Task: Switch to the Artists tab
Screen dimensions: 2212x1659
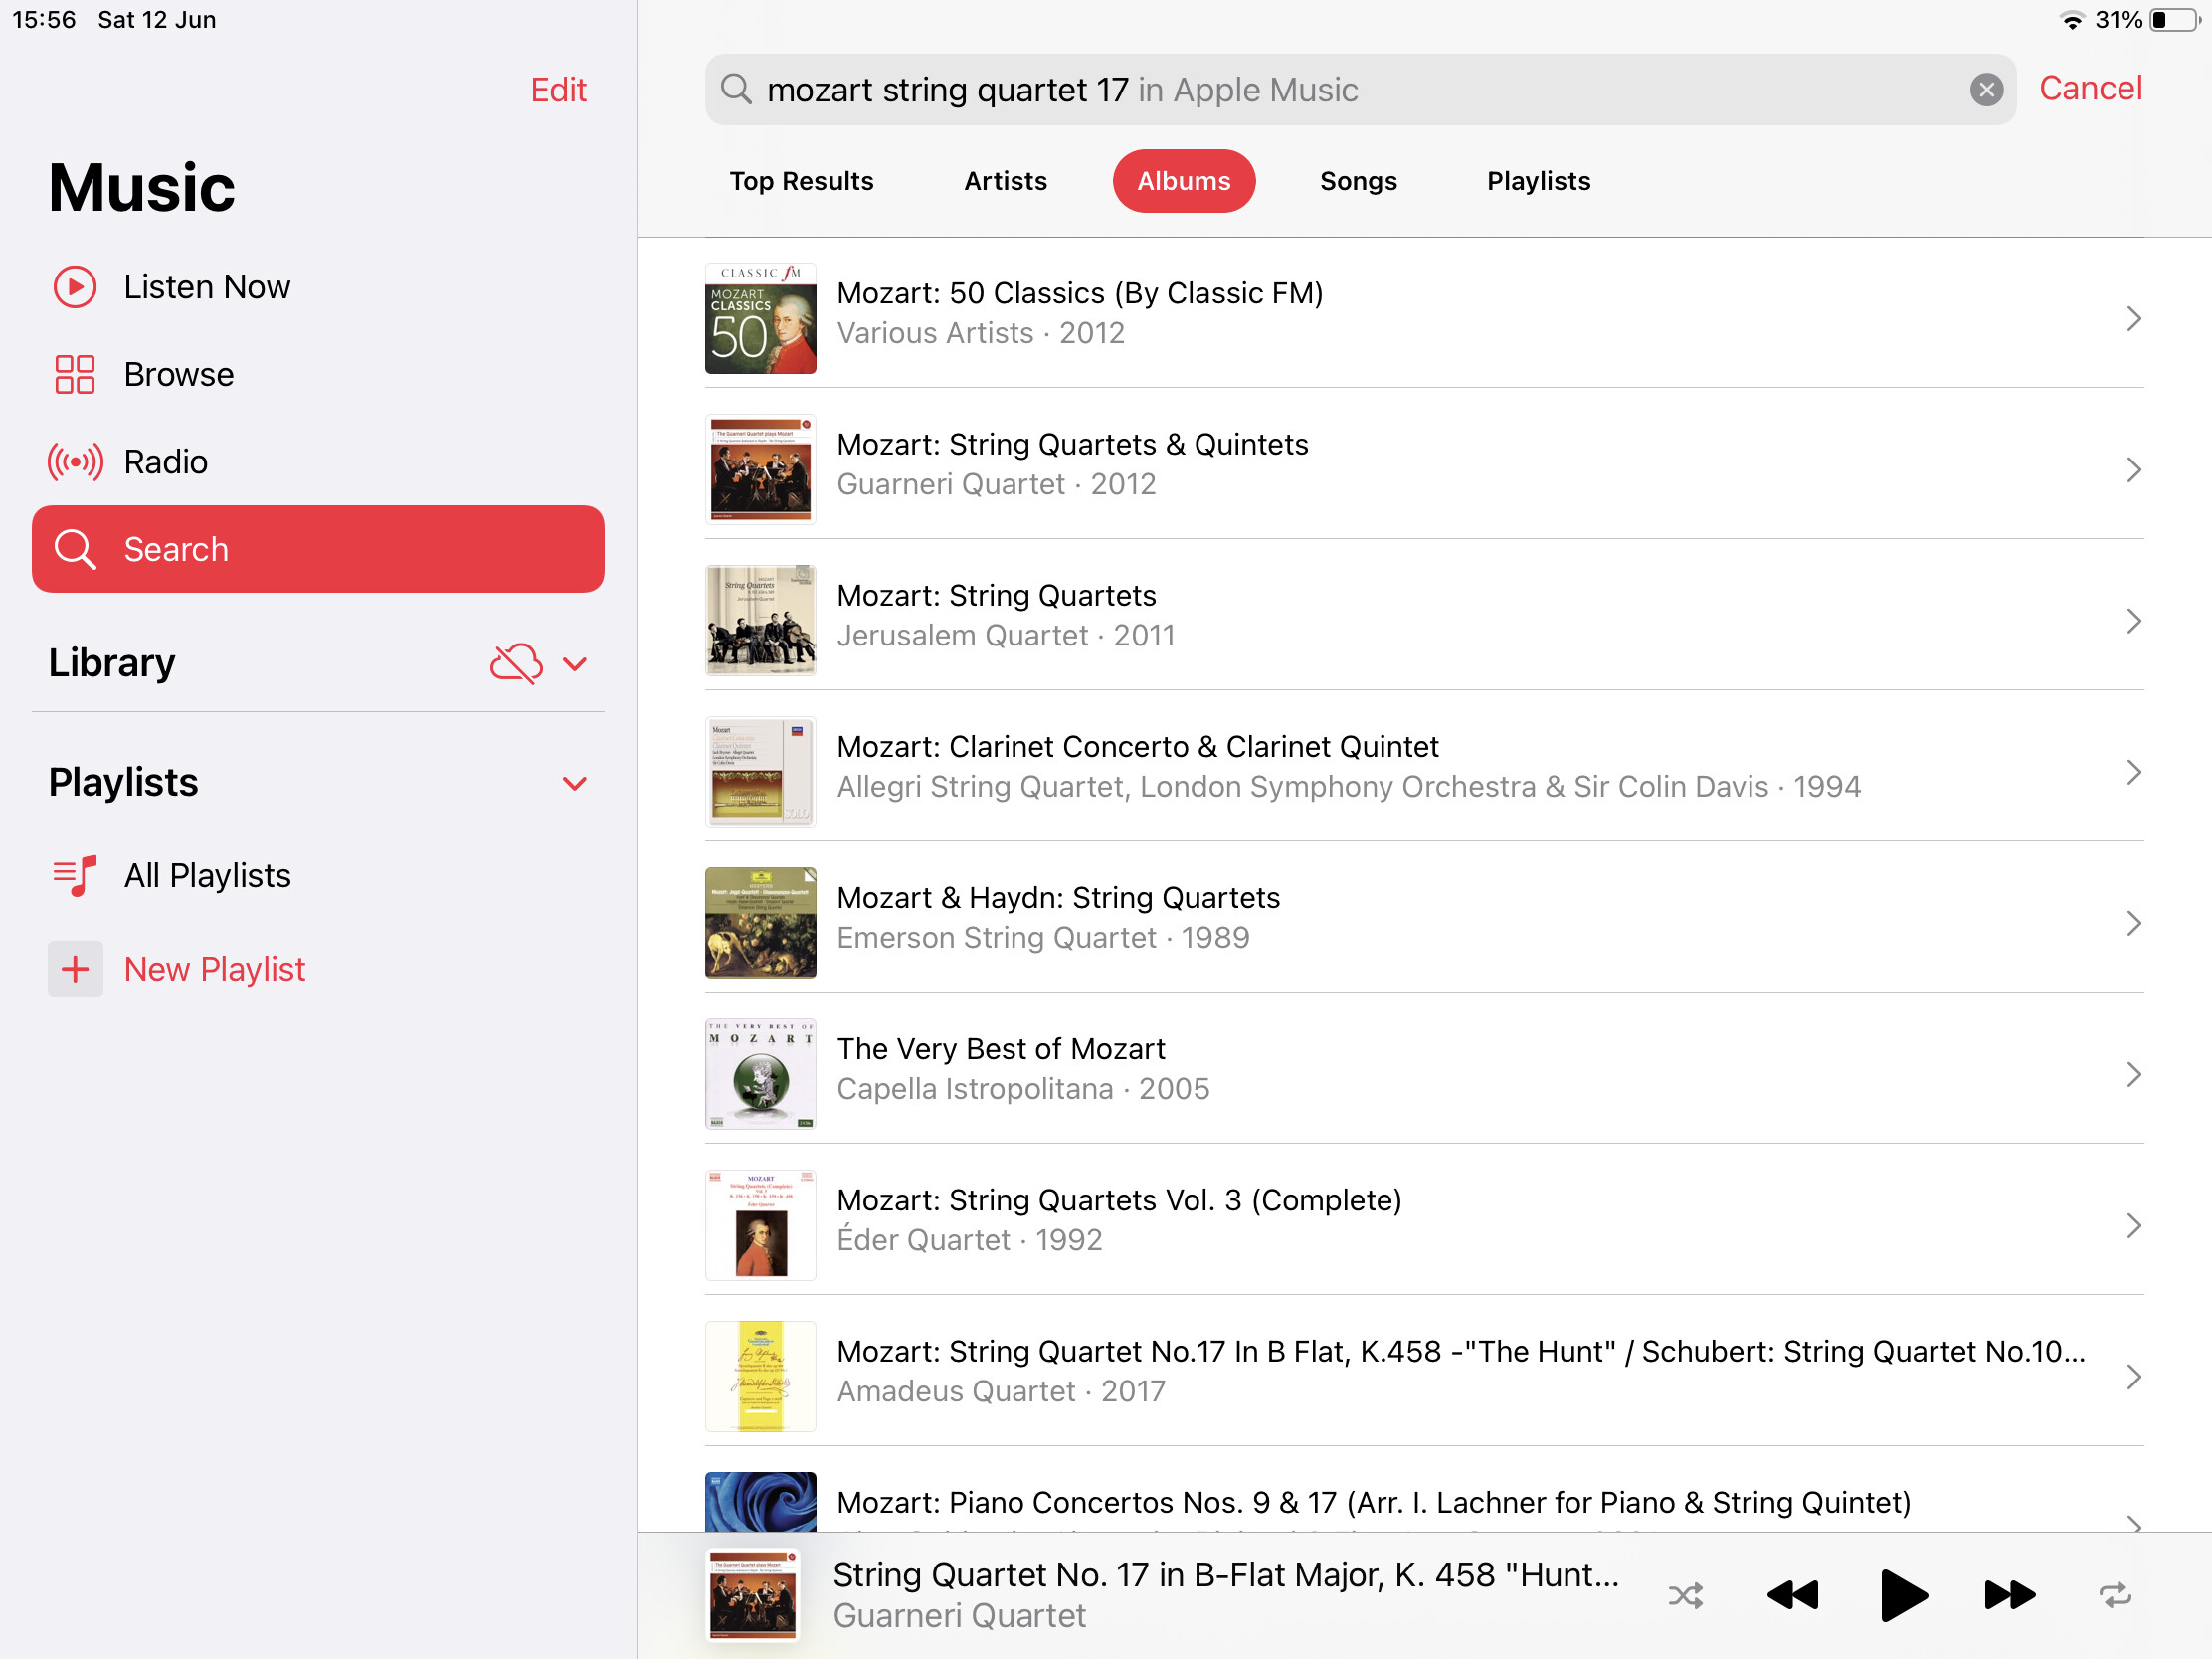Action: 1005,181
